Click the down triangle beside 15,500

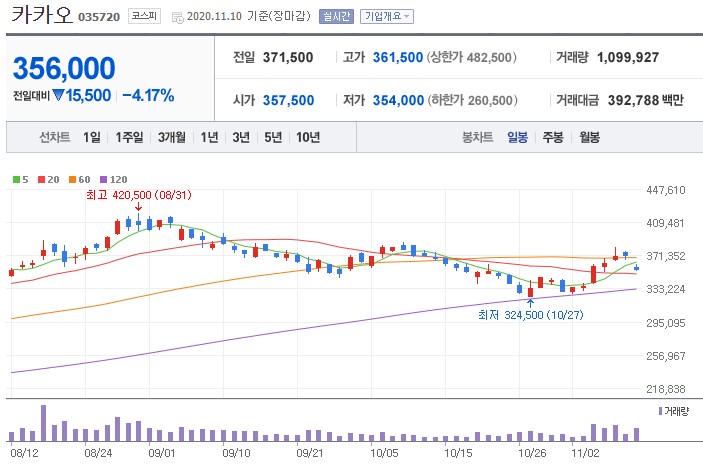[x=58, y=95]
